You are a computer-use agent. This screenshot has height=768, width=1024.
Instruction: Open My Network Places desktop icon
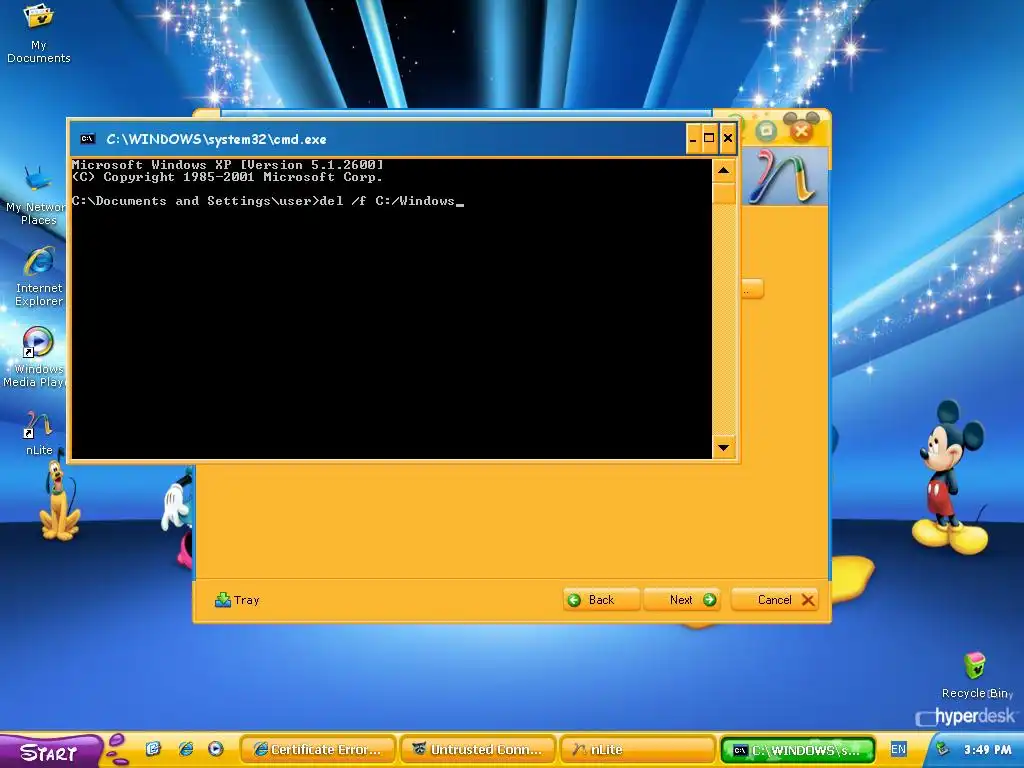(38, 195)
